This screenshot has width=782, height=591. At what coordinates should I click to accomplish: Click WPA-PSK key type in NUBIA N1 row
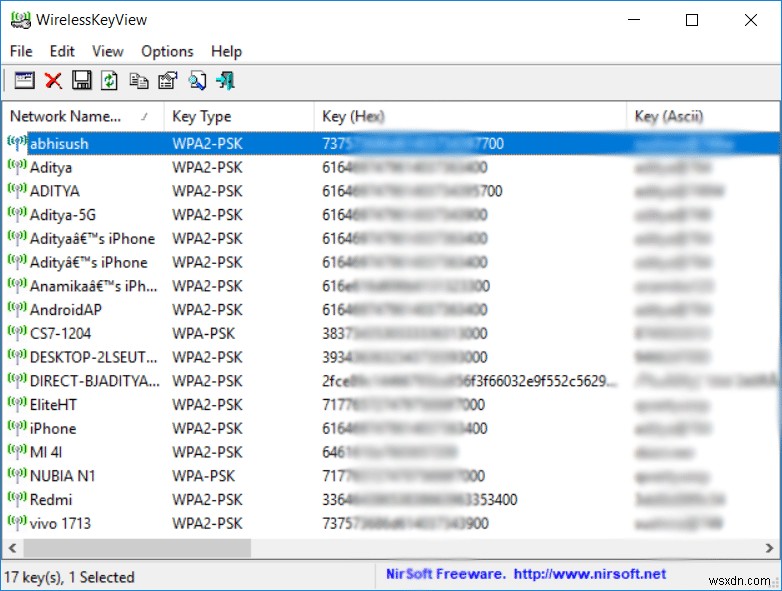tap(203, 475)
